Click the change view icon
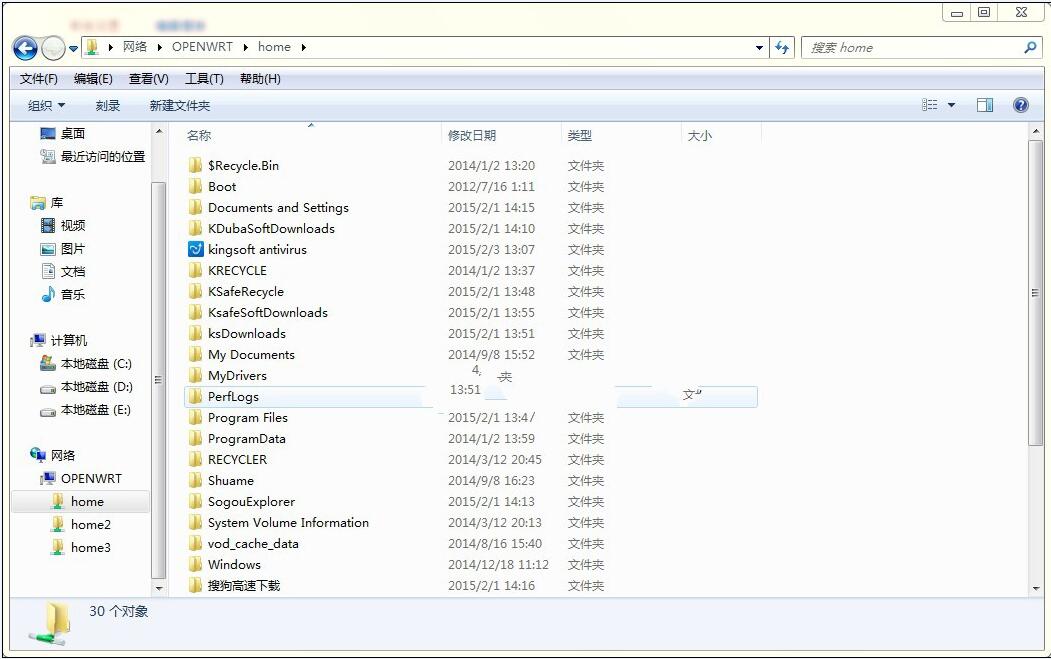Screen dimensions: 1051x659 tap(930, 105)
